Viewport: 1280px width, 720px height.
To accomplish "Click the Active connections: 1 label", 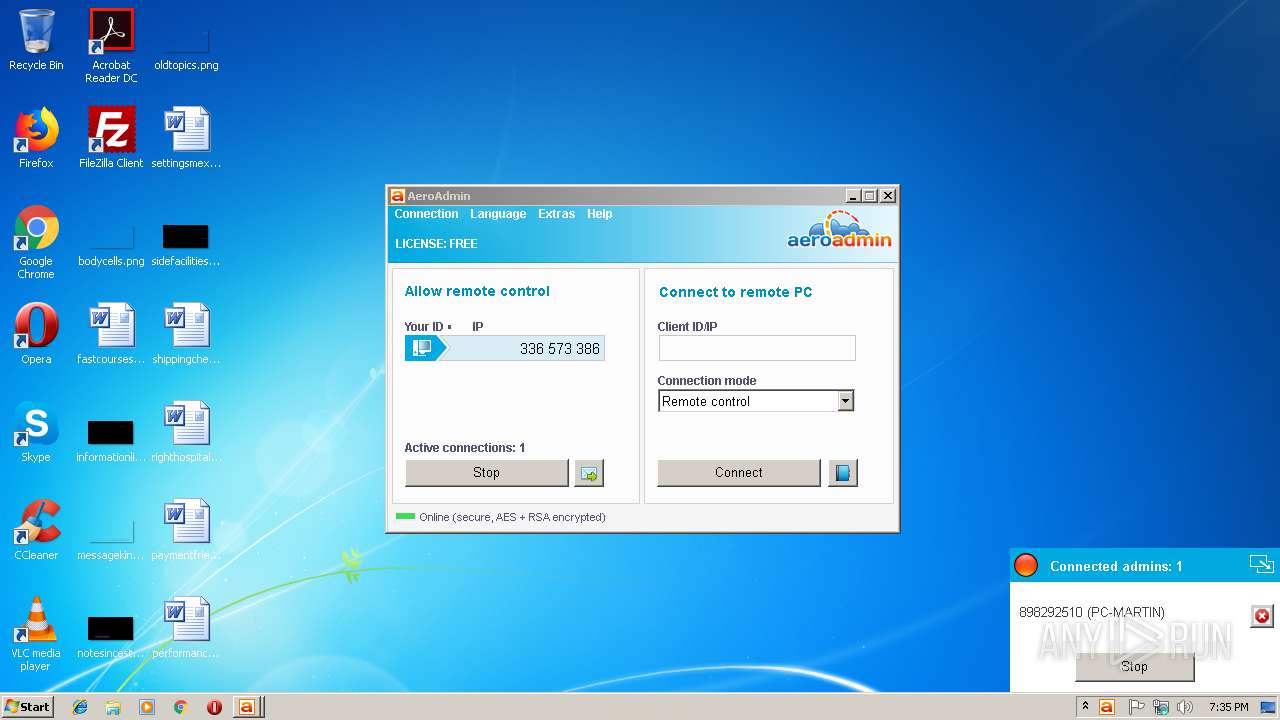I will pos(464,448).
